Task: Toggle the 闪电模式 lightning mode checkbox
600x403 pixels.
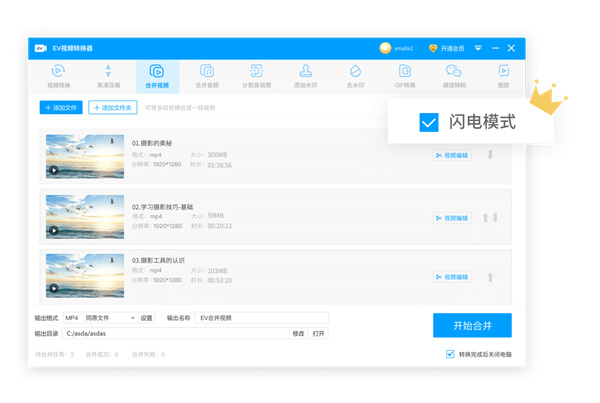Action: point(429,122)
